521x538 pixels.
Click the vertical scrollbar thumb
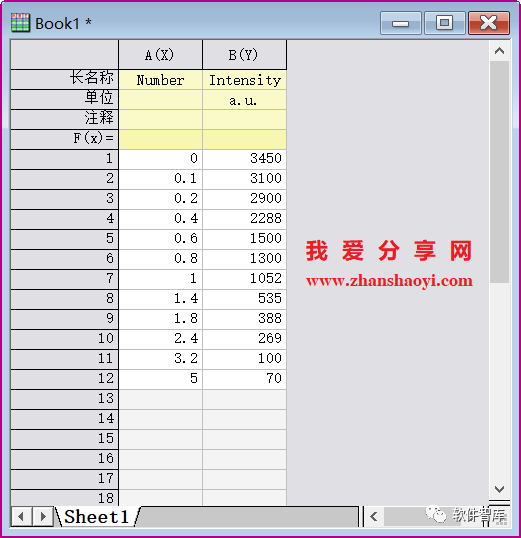[499, 172]
